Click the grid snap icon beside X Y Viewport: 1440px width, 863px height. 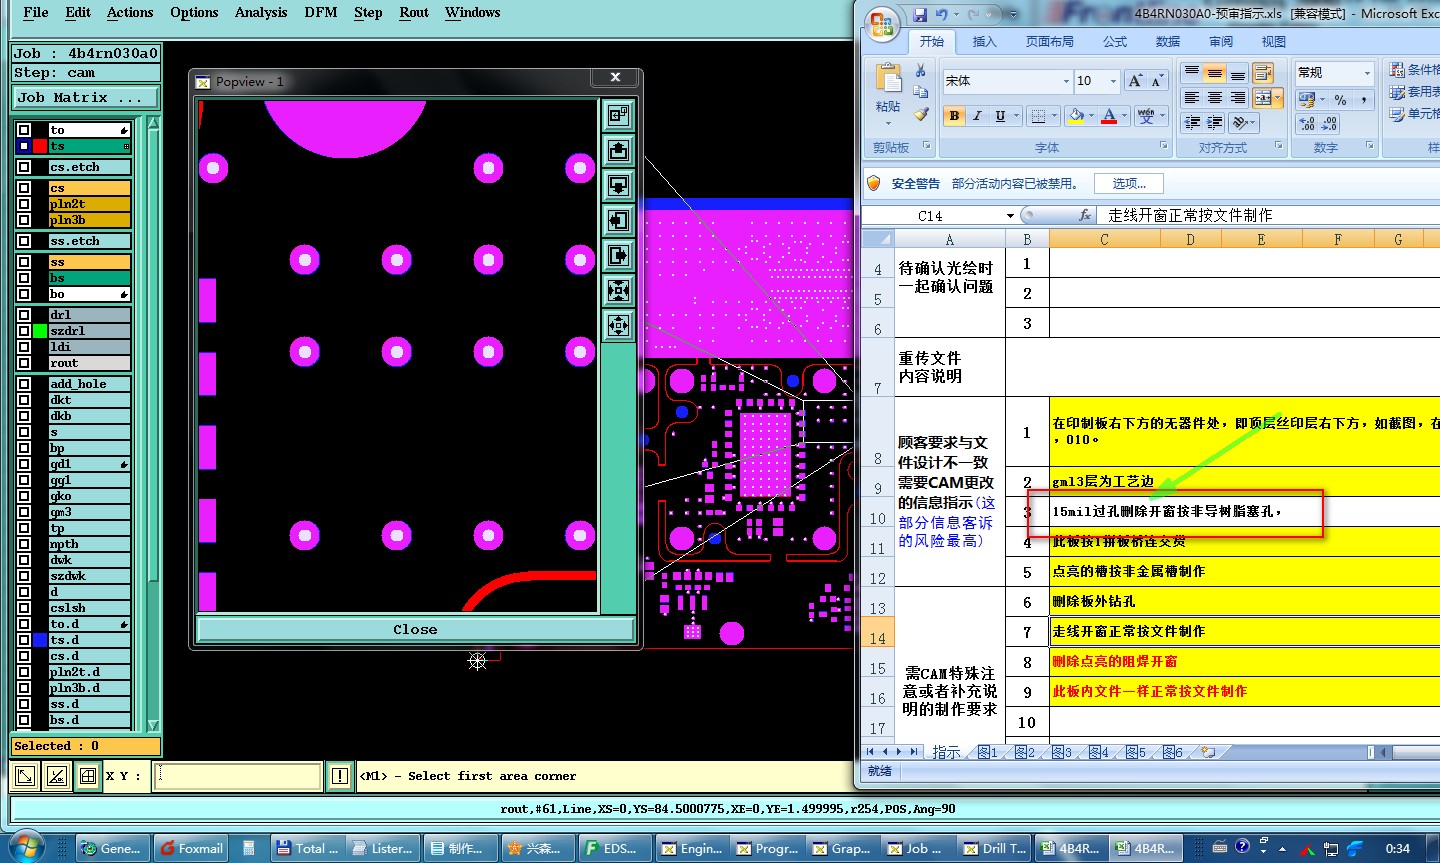pos(88,776)
